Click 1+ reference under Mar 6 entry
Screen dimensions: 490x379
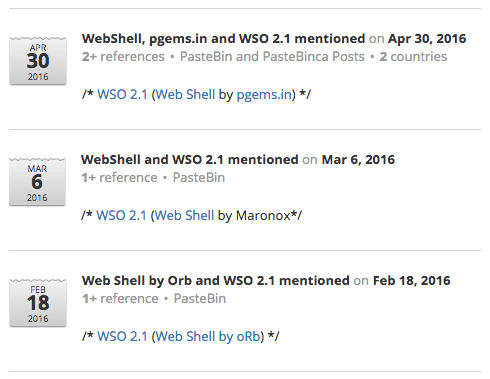(x=119, y=178)
